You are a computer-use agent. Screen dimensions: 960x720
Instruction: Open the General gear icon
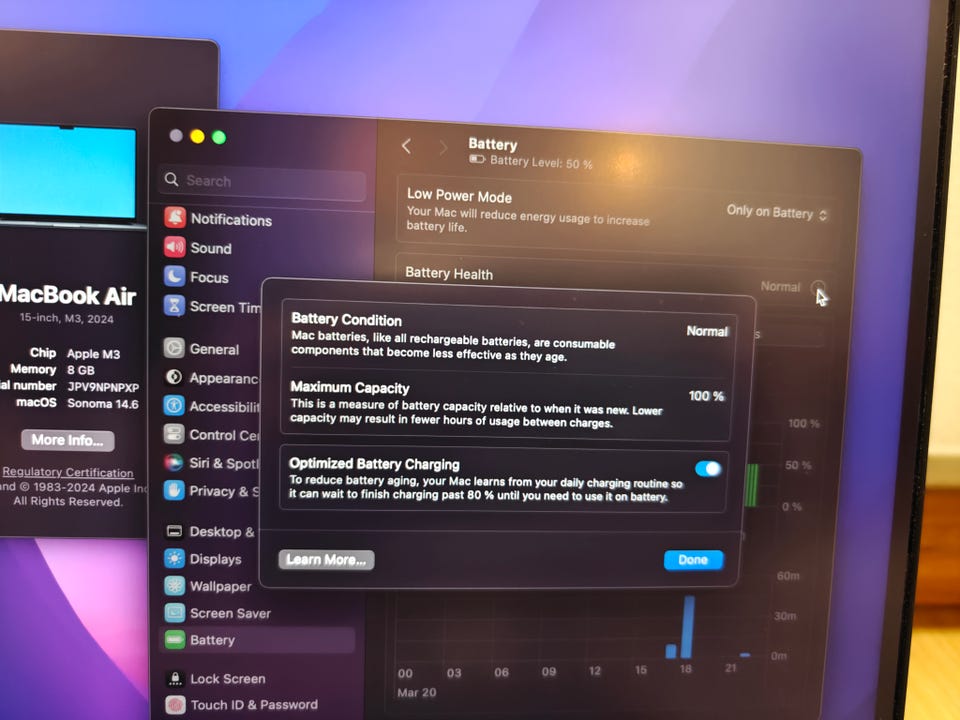click(x=174, y=348)
